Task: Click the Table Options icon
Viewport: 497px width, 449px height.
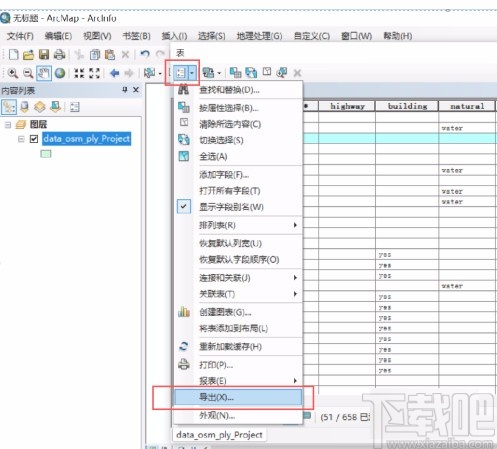Action: click(181, 73)
